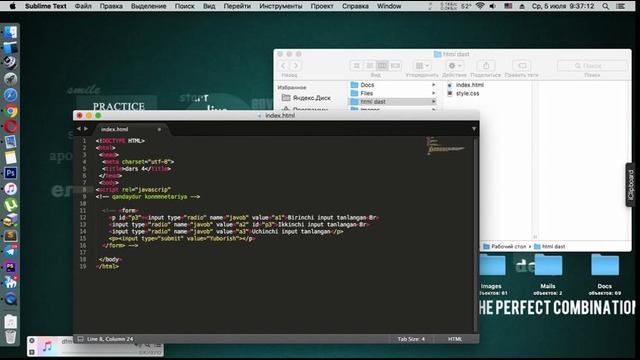Viewport: 640px width, 360px height.
Task: Click the volume icon in menu bar
Action: pyautogui.click(x=493, y=6)
